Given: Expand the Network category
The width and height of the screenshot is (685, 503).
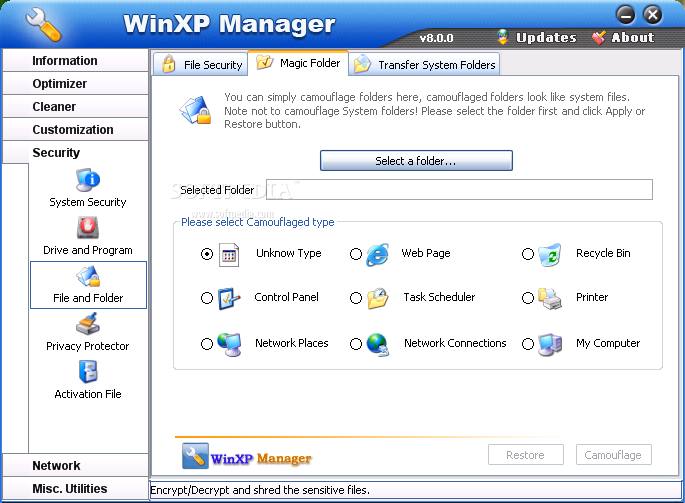Looking at the screenshot, I should (75, 465).
